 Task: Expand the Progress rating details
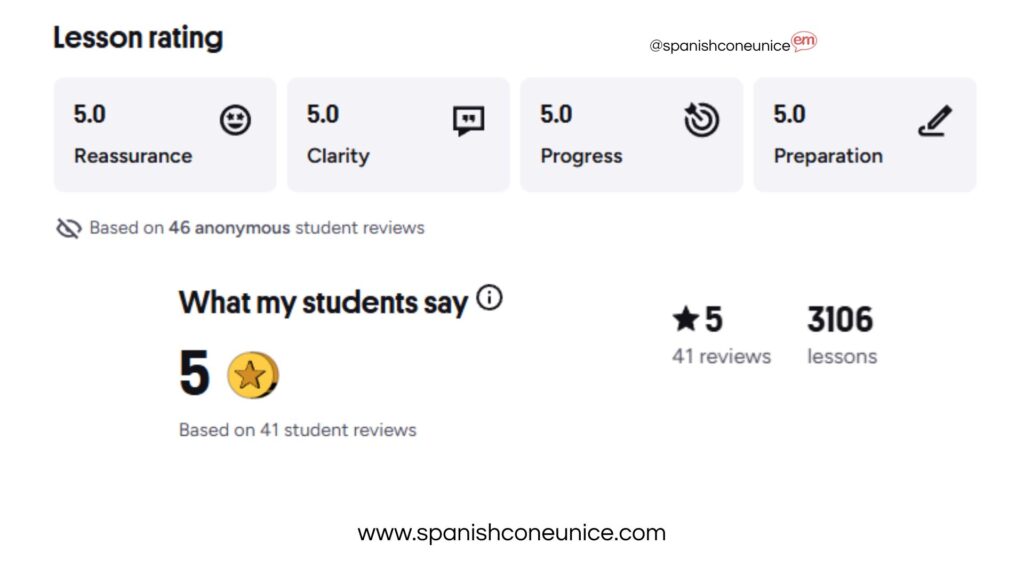click(x=631, y=133)
